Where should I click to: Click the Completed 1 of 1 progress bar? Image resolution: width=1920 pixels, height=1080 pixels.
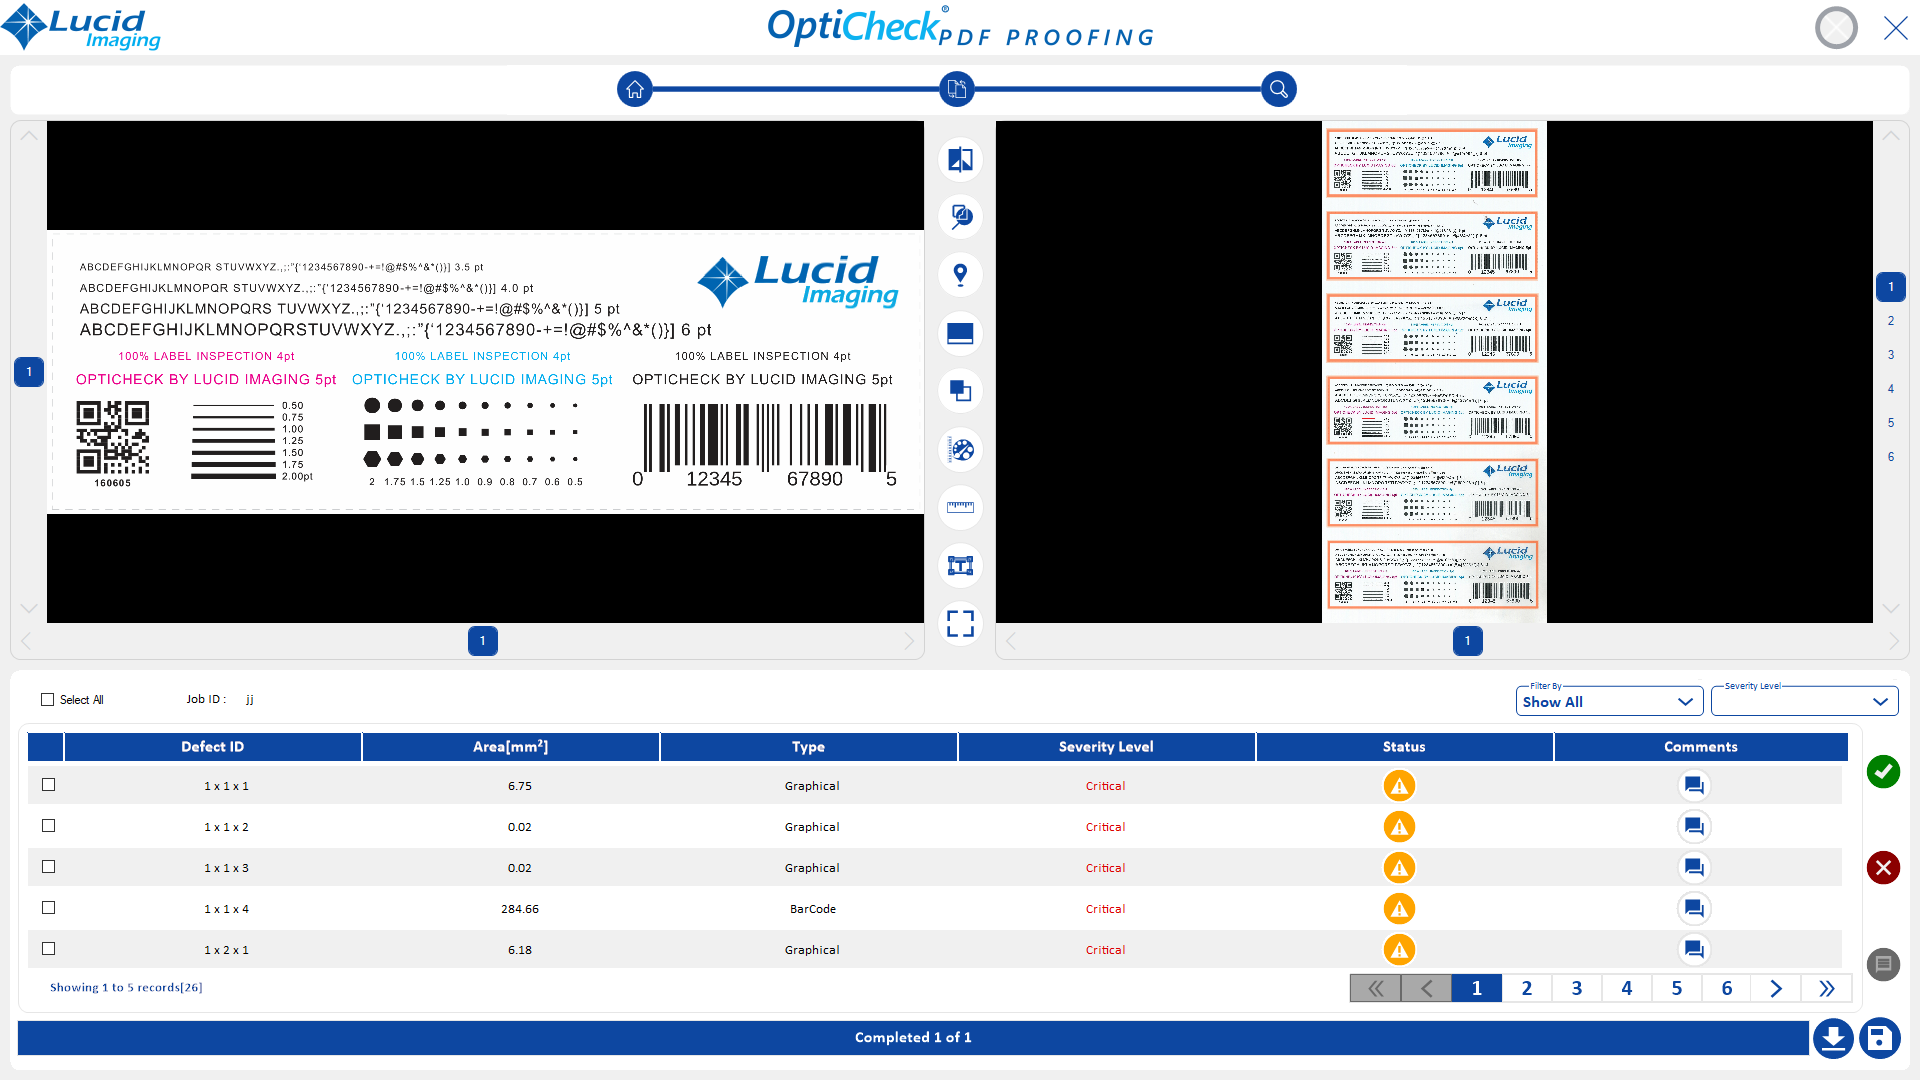pyautogui.click(x=913, y=1038)
